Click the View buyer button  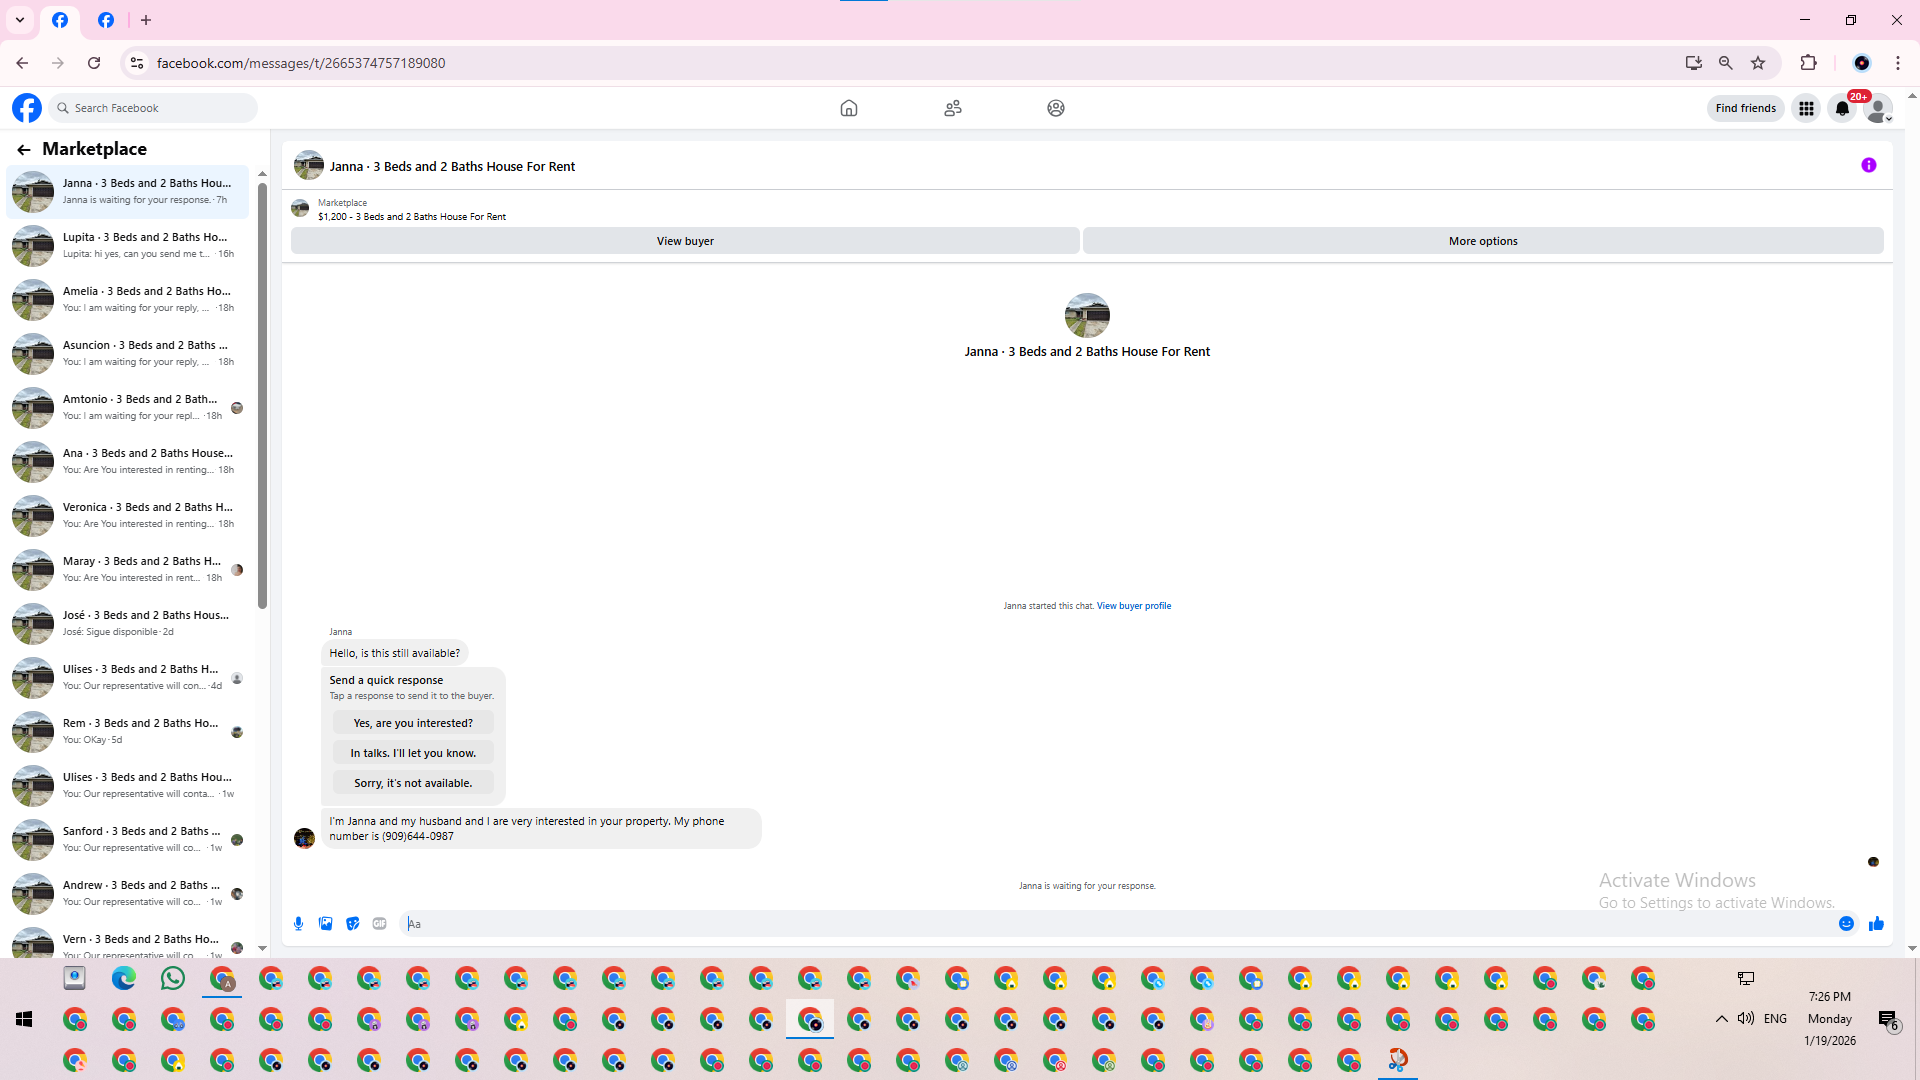point(685,241)
